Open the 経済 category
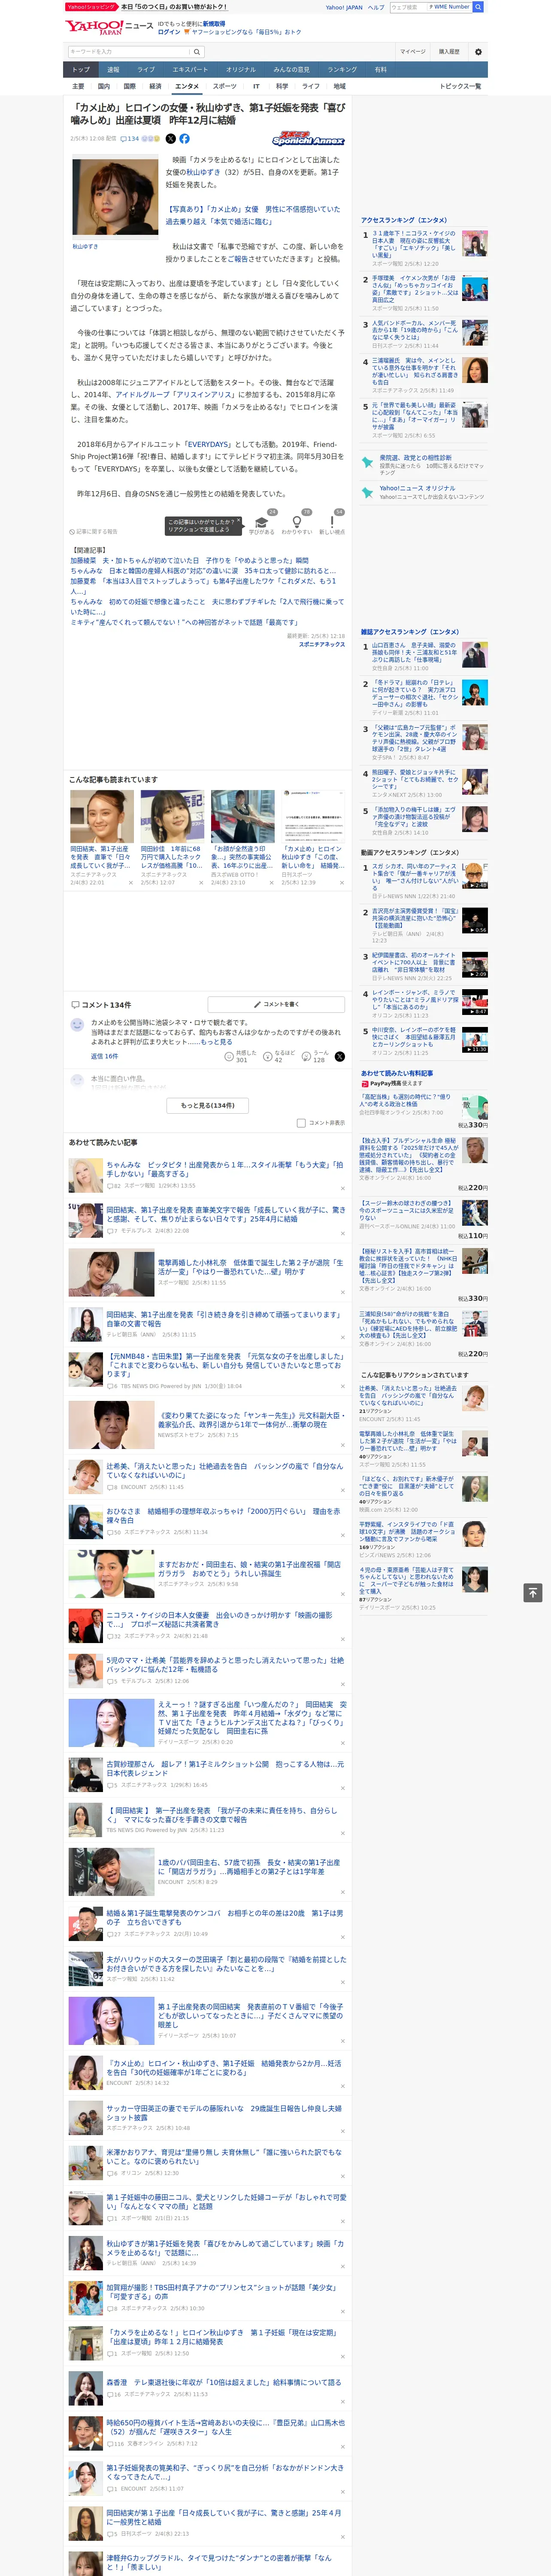 point(155,86)
